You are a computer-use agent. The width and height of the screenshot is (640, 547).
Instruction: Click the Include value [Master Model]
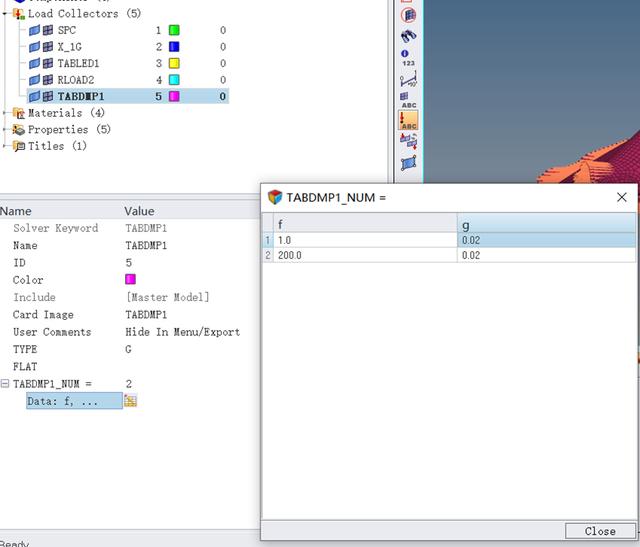coord(167,297)
